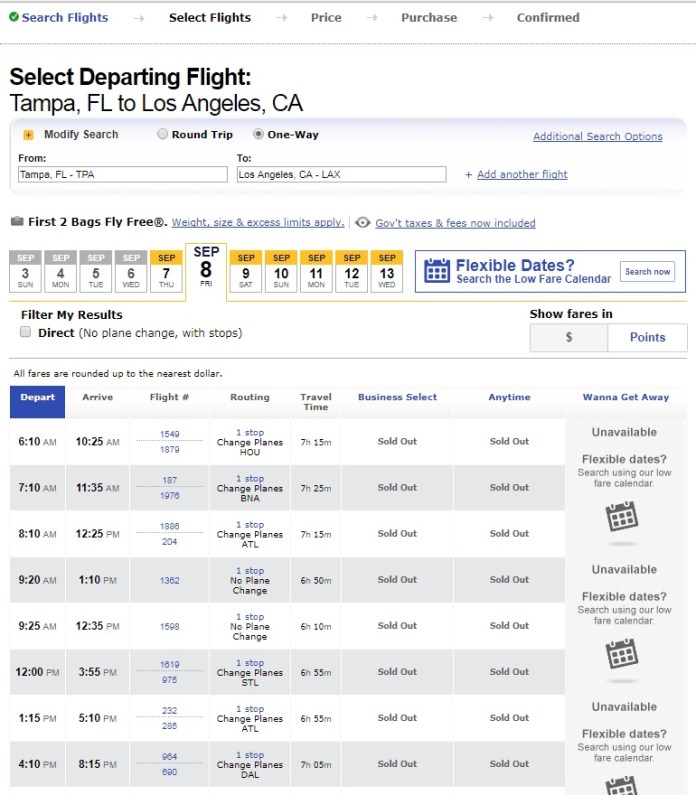Click the Flexible Dates calendar icon
This screenshot has height=795, width=696.
pos(437,271)
